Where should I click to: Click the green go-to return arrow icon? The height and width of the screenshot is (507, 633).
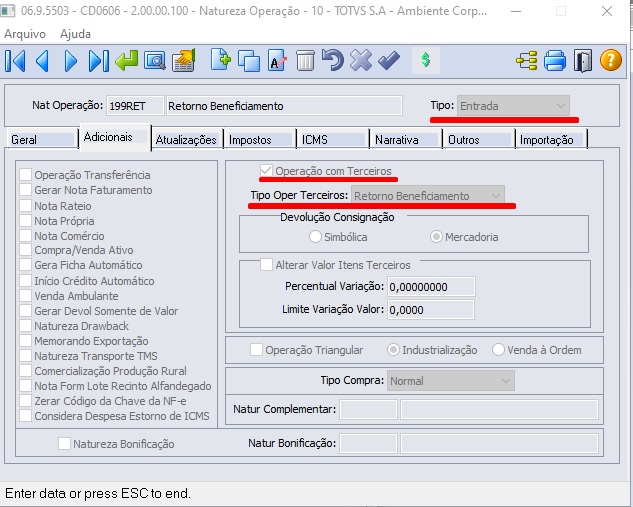[126, 61]
